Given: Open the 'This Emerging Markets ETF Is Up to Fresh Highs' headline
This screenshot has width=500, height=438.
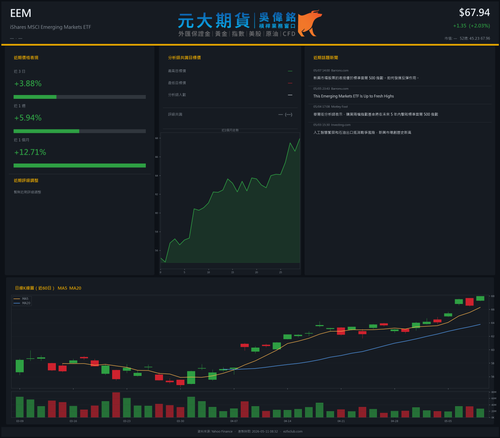Looking at the screenshot, I should coord(353,96).
